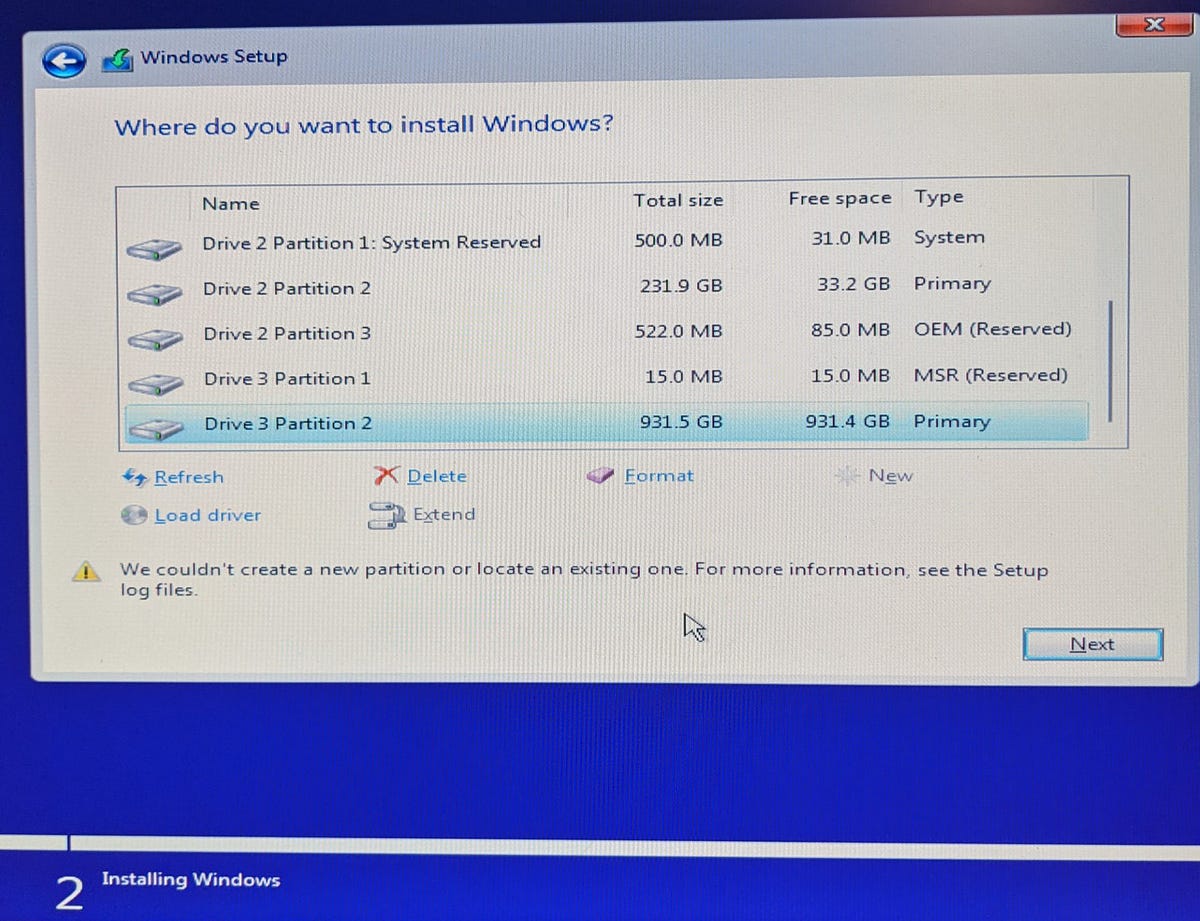Click the Windows Setup title icon
The width and height of the screenshot is (1200, 921).
(117, 60)
